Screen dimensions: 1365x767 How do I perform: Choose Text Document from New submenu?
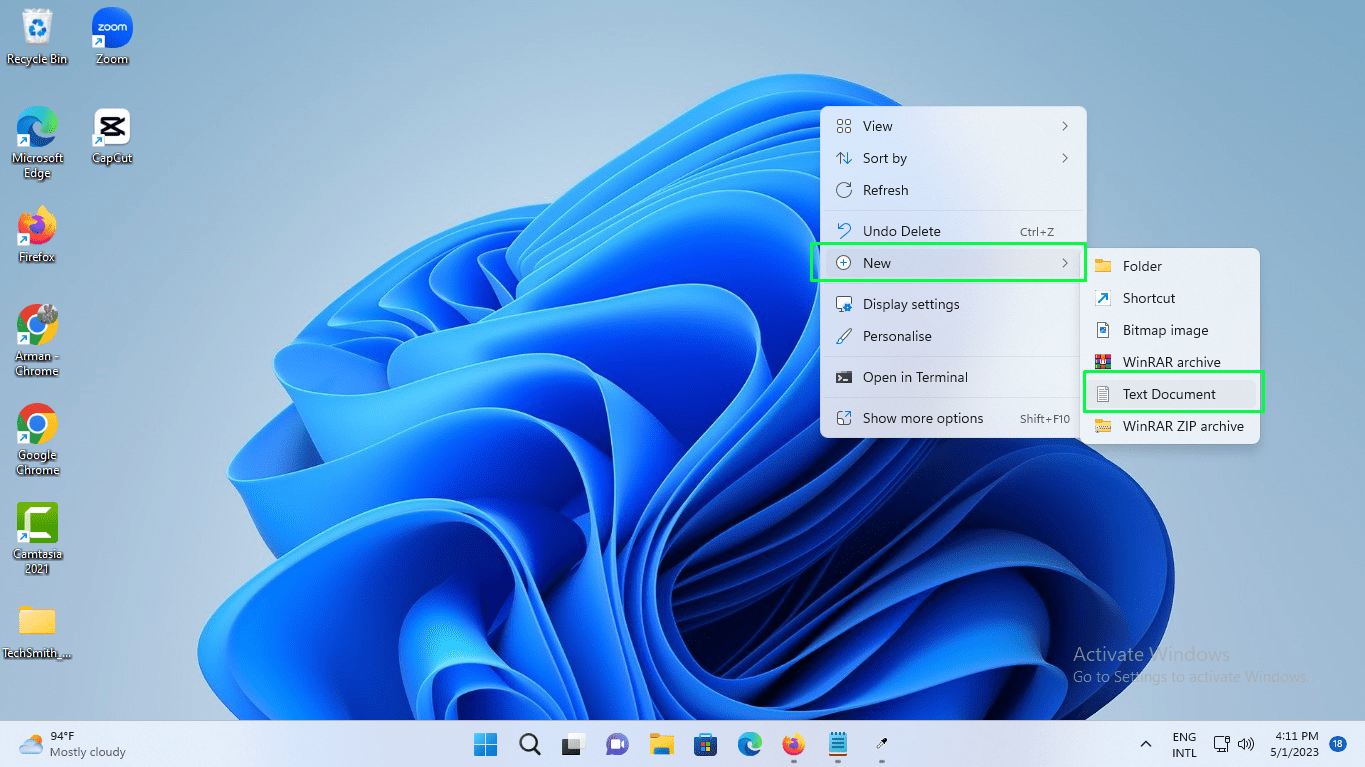click(x=1169, y=394)
